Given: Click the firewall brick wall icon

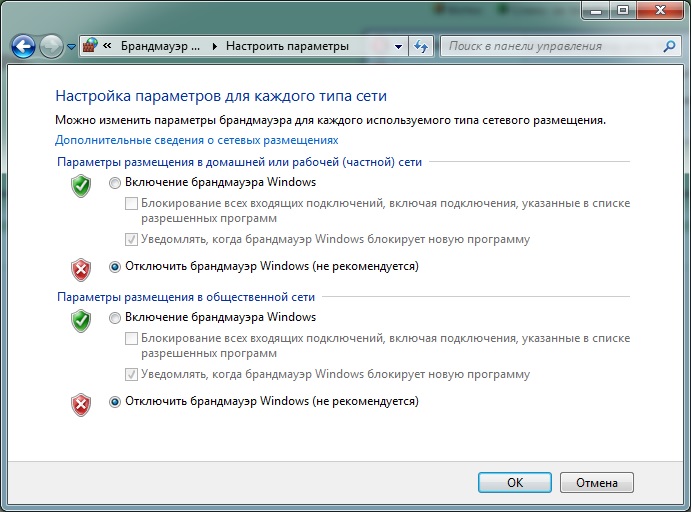Looking at the screenshot, I should click(x=90, y=45).
